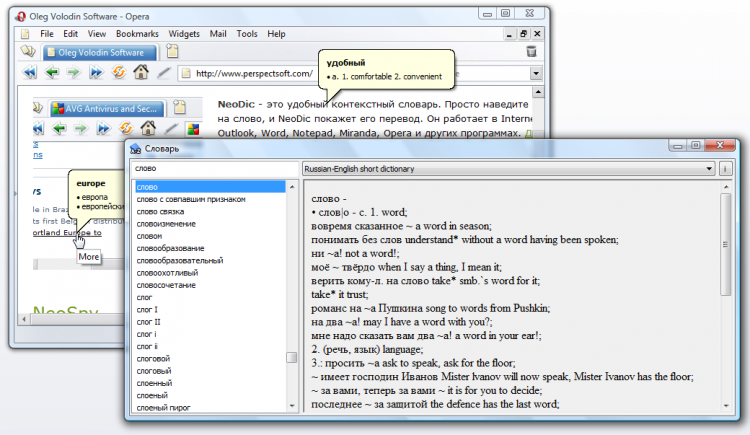Image resolution: width=750 pixels, height=435 pixels.
Task: Open the Bookmarks menu
Action: click(137, 34)
